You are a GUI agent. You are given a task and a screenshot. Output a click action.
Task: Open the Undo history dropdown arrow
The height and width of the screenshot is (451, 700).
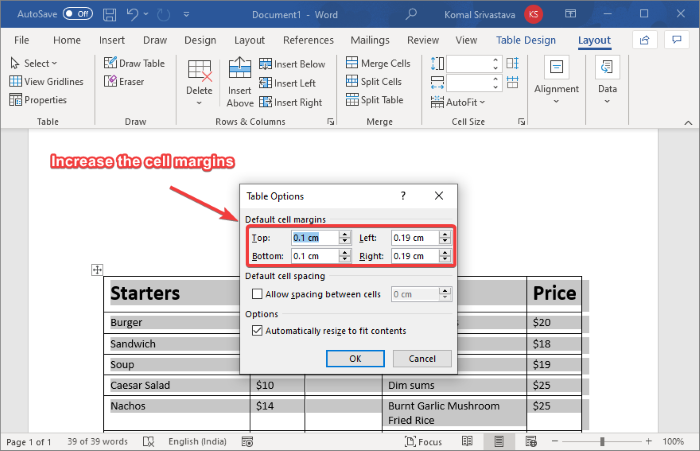(x=146, y=14)
